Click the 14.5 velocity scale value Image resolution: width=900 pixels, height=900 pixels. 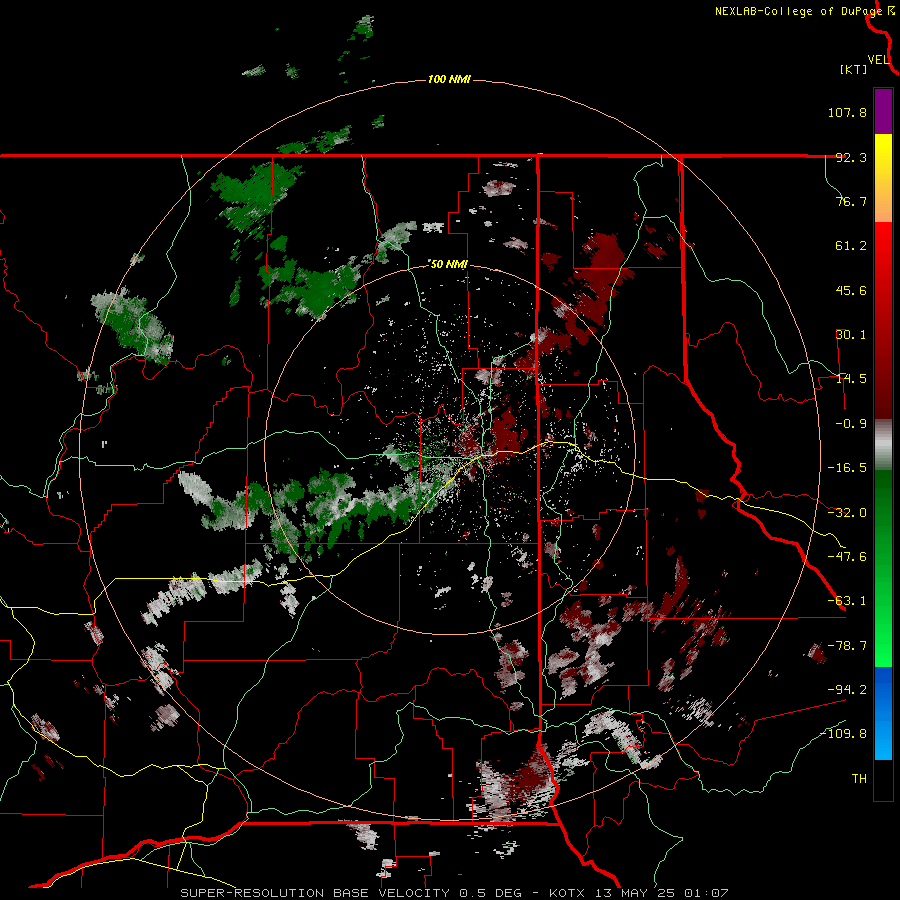tap(851, 379)
